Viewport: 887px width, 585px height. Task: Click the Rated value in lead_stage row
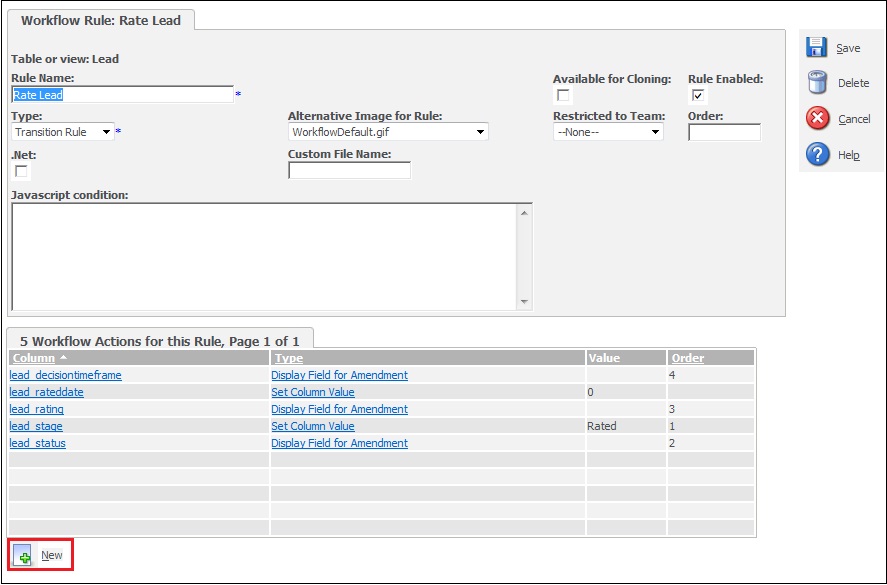tap(602, 426)
